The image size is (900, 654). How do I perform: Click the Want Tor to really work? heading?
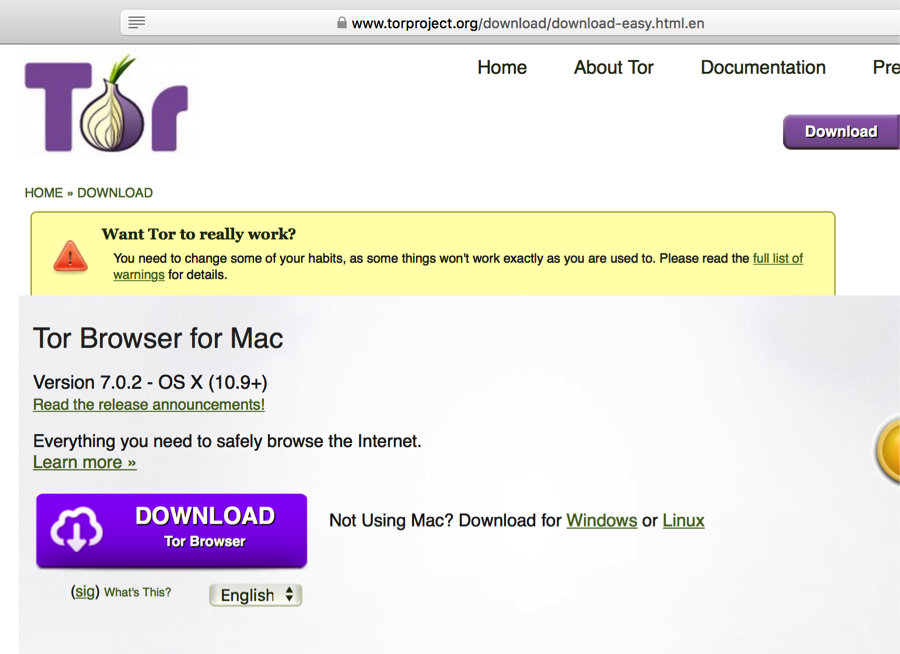(199, 234)
